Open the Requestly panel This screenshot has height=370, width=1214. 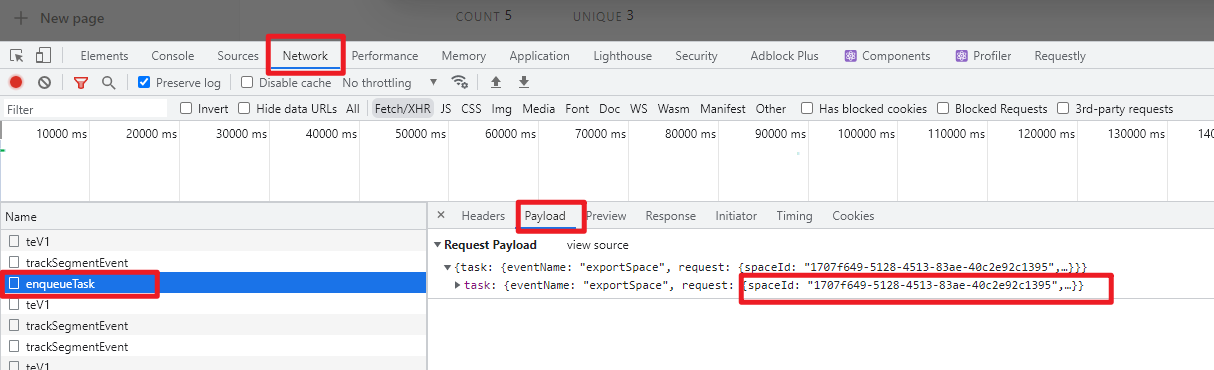(1060, 56)
